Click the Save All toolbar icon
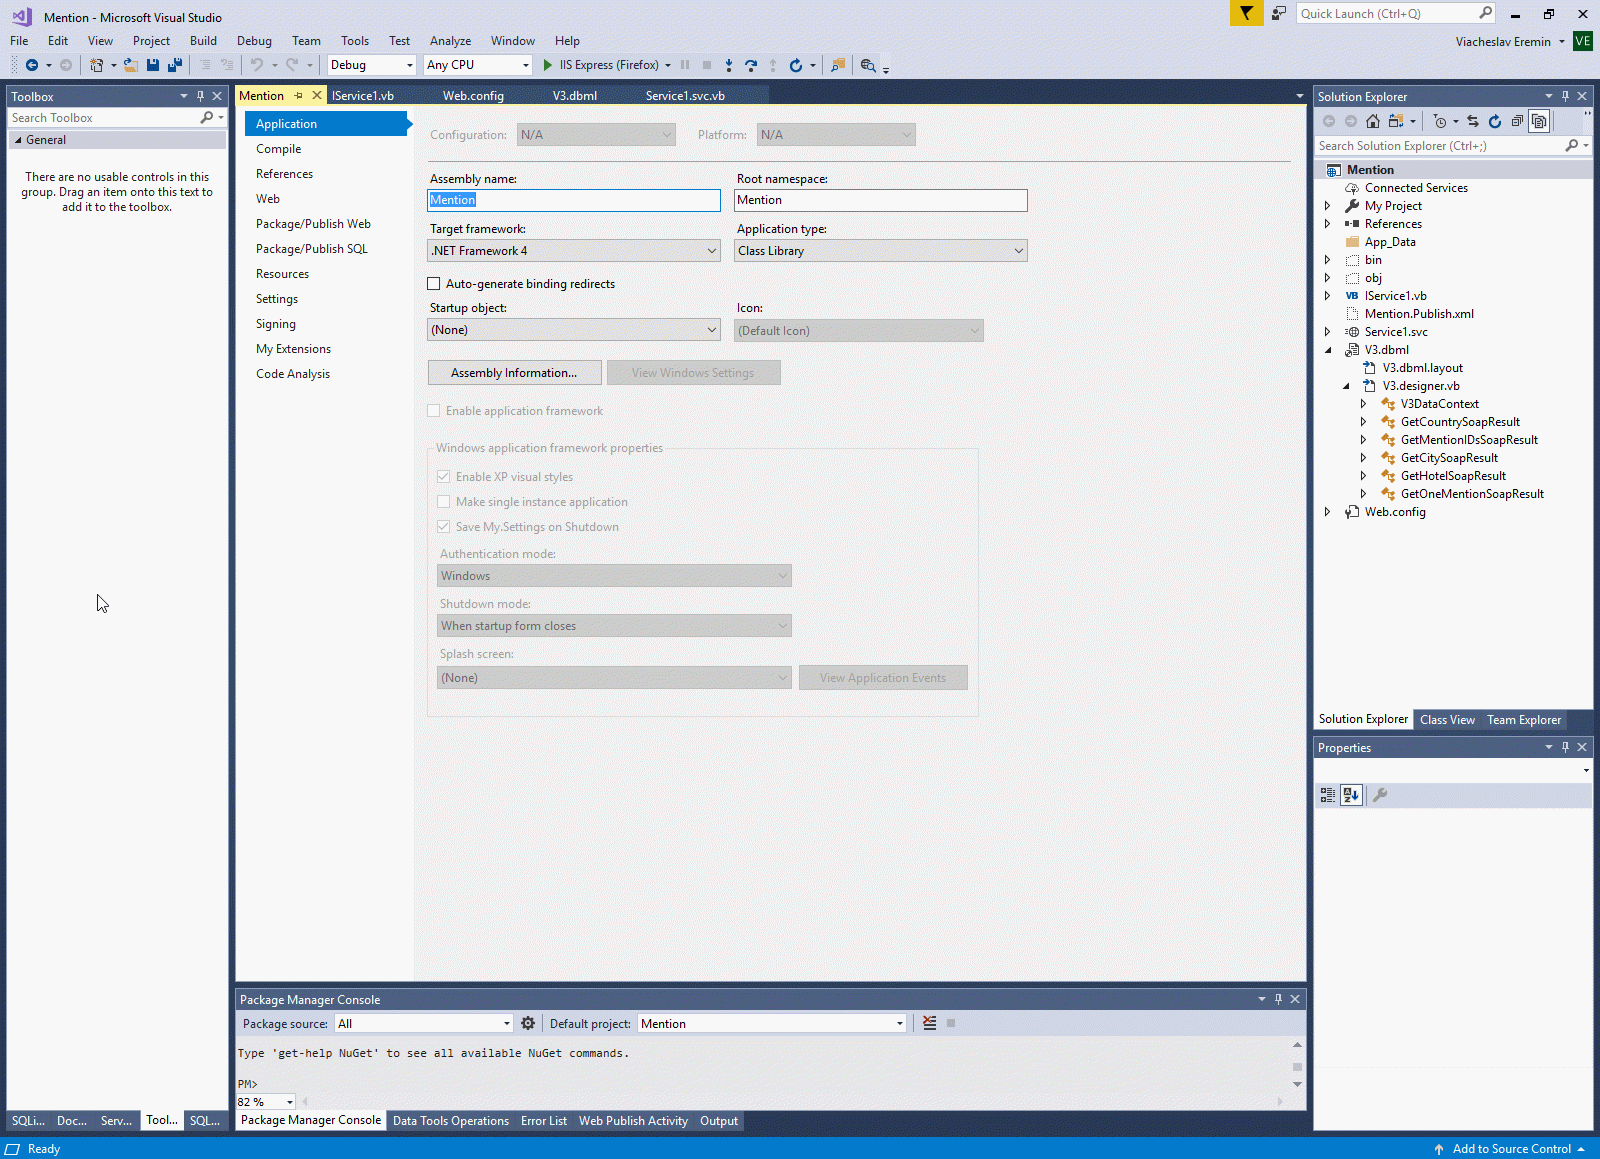Viewport: 1600px width, 1159px height. [175, 65]
